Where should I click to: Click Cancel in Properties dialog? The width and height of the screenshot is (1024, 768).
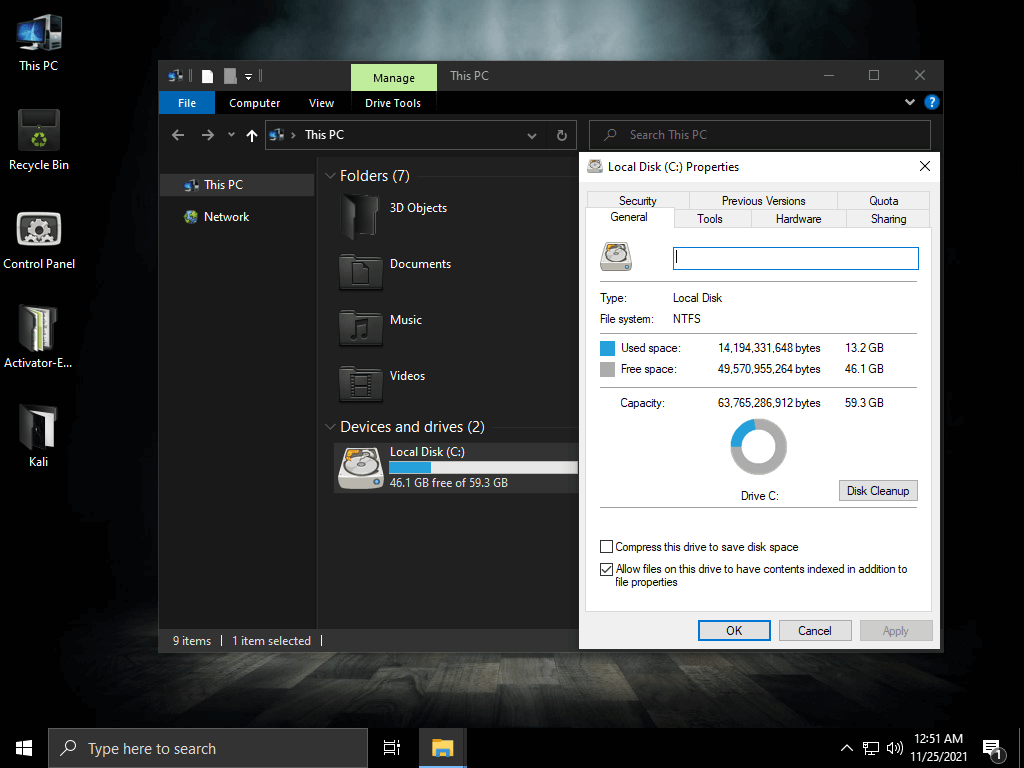(815, 630)
